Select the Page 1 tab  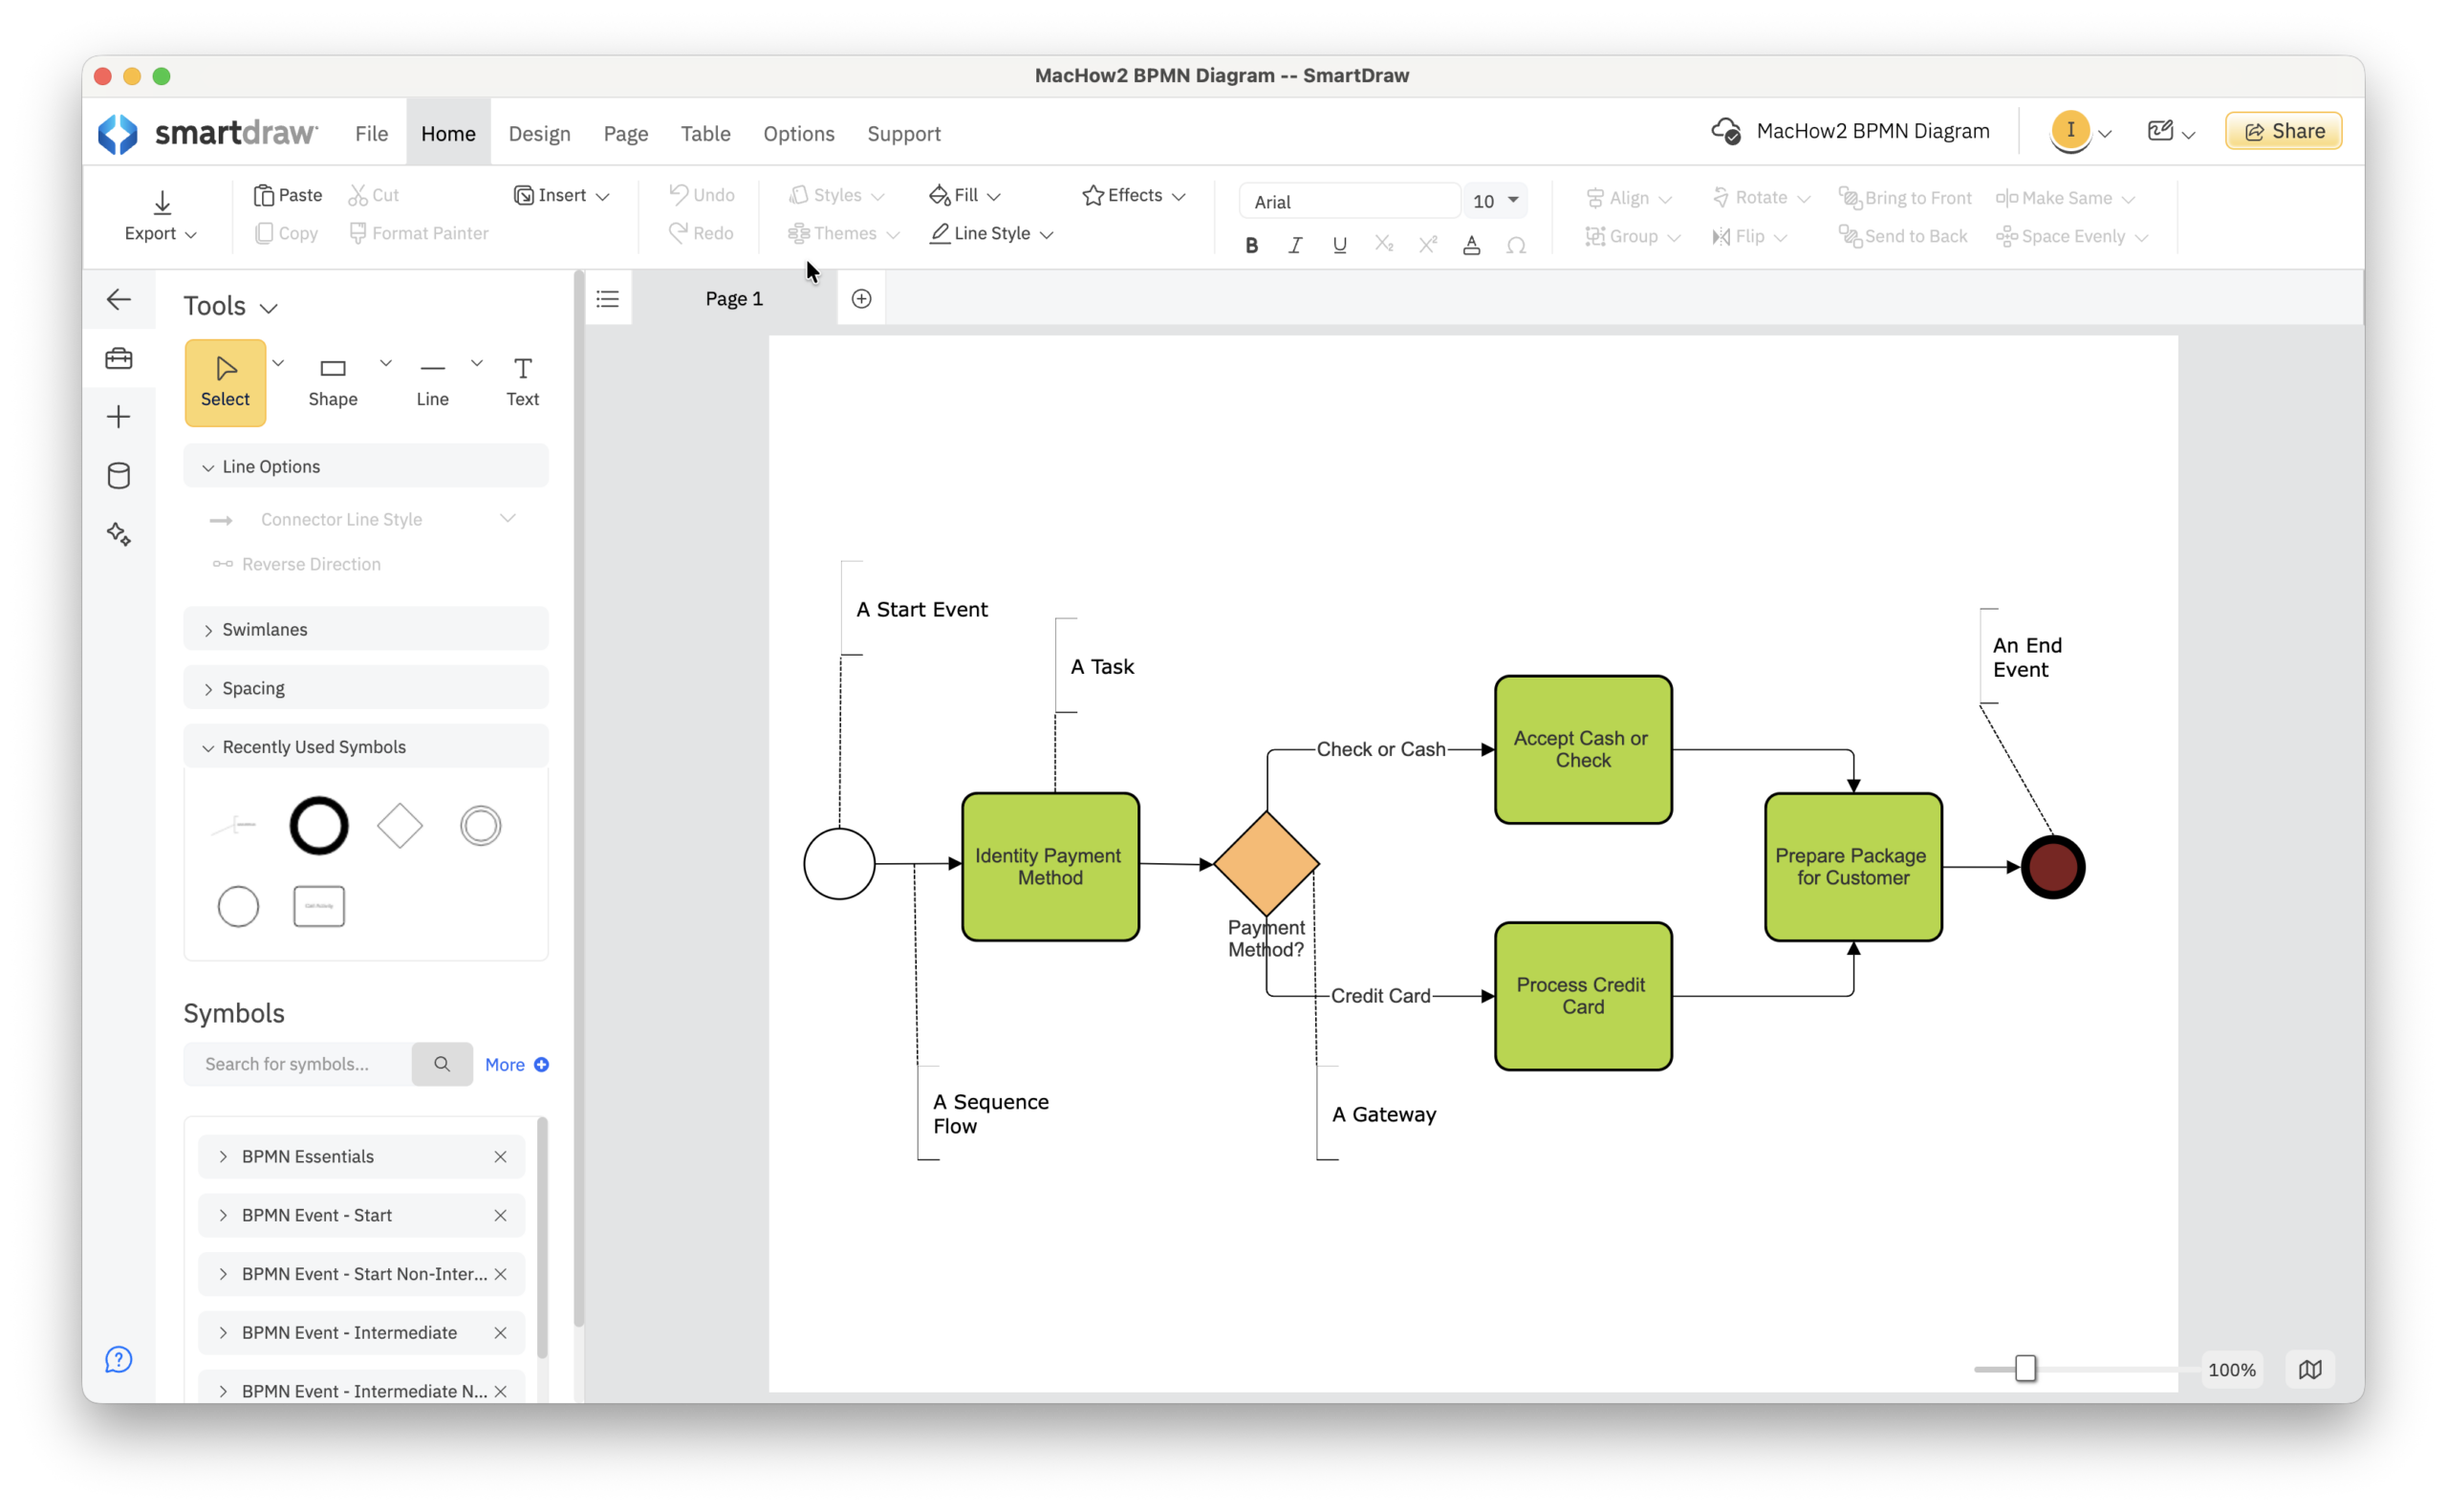tap(734, 299)
